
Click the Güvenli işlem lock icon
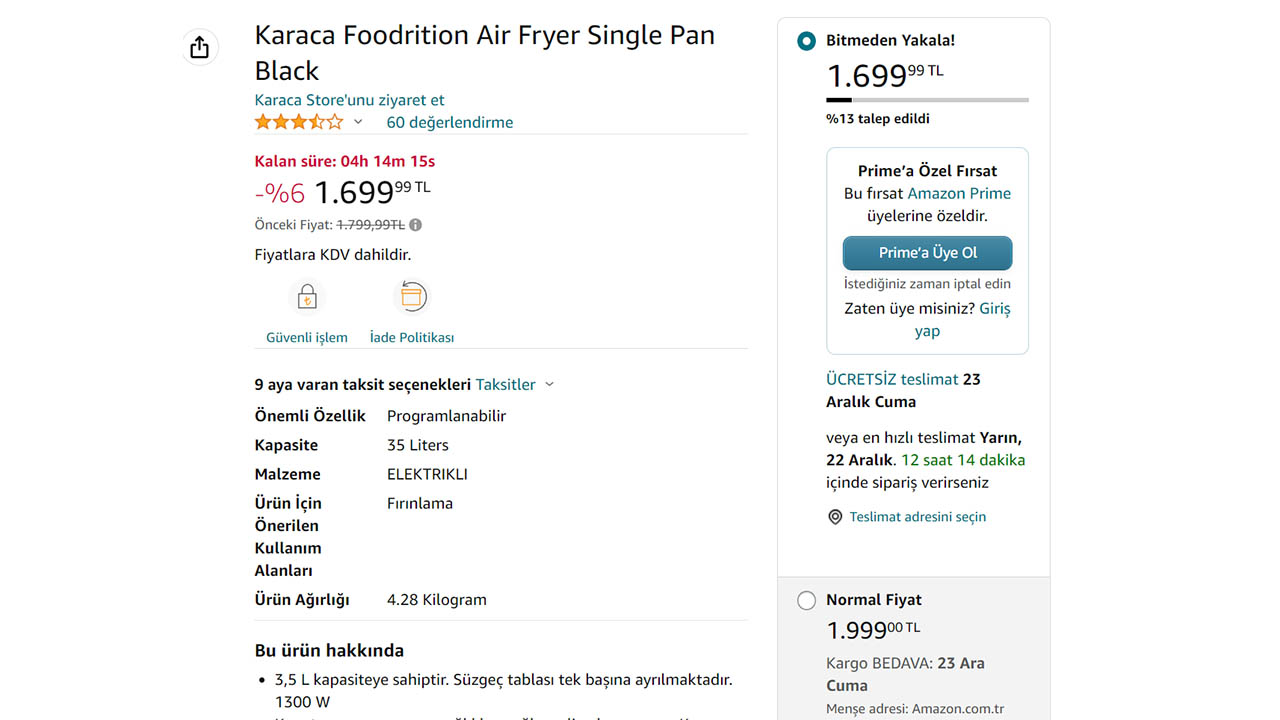point(307,297)
